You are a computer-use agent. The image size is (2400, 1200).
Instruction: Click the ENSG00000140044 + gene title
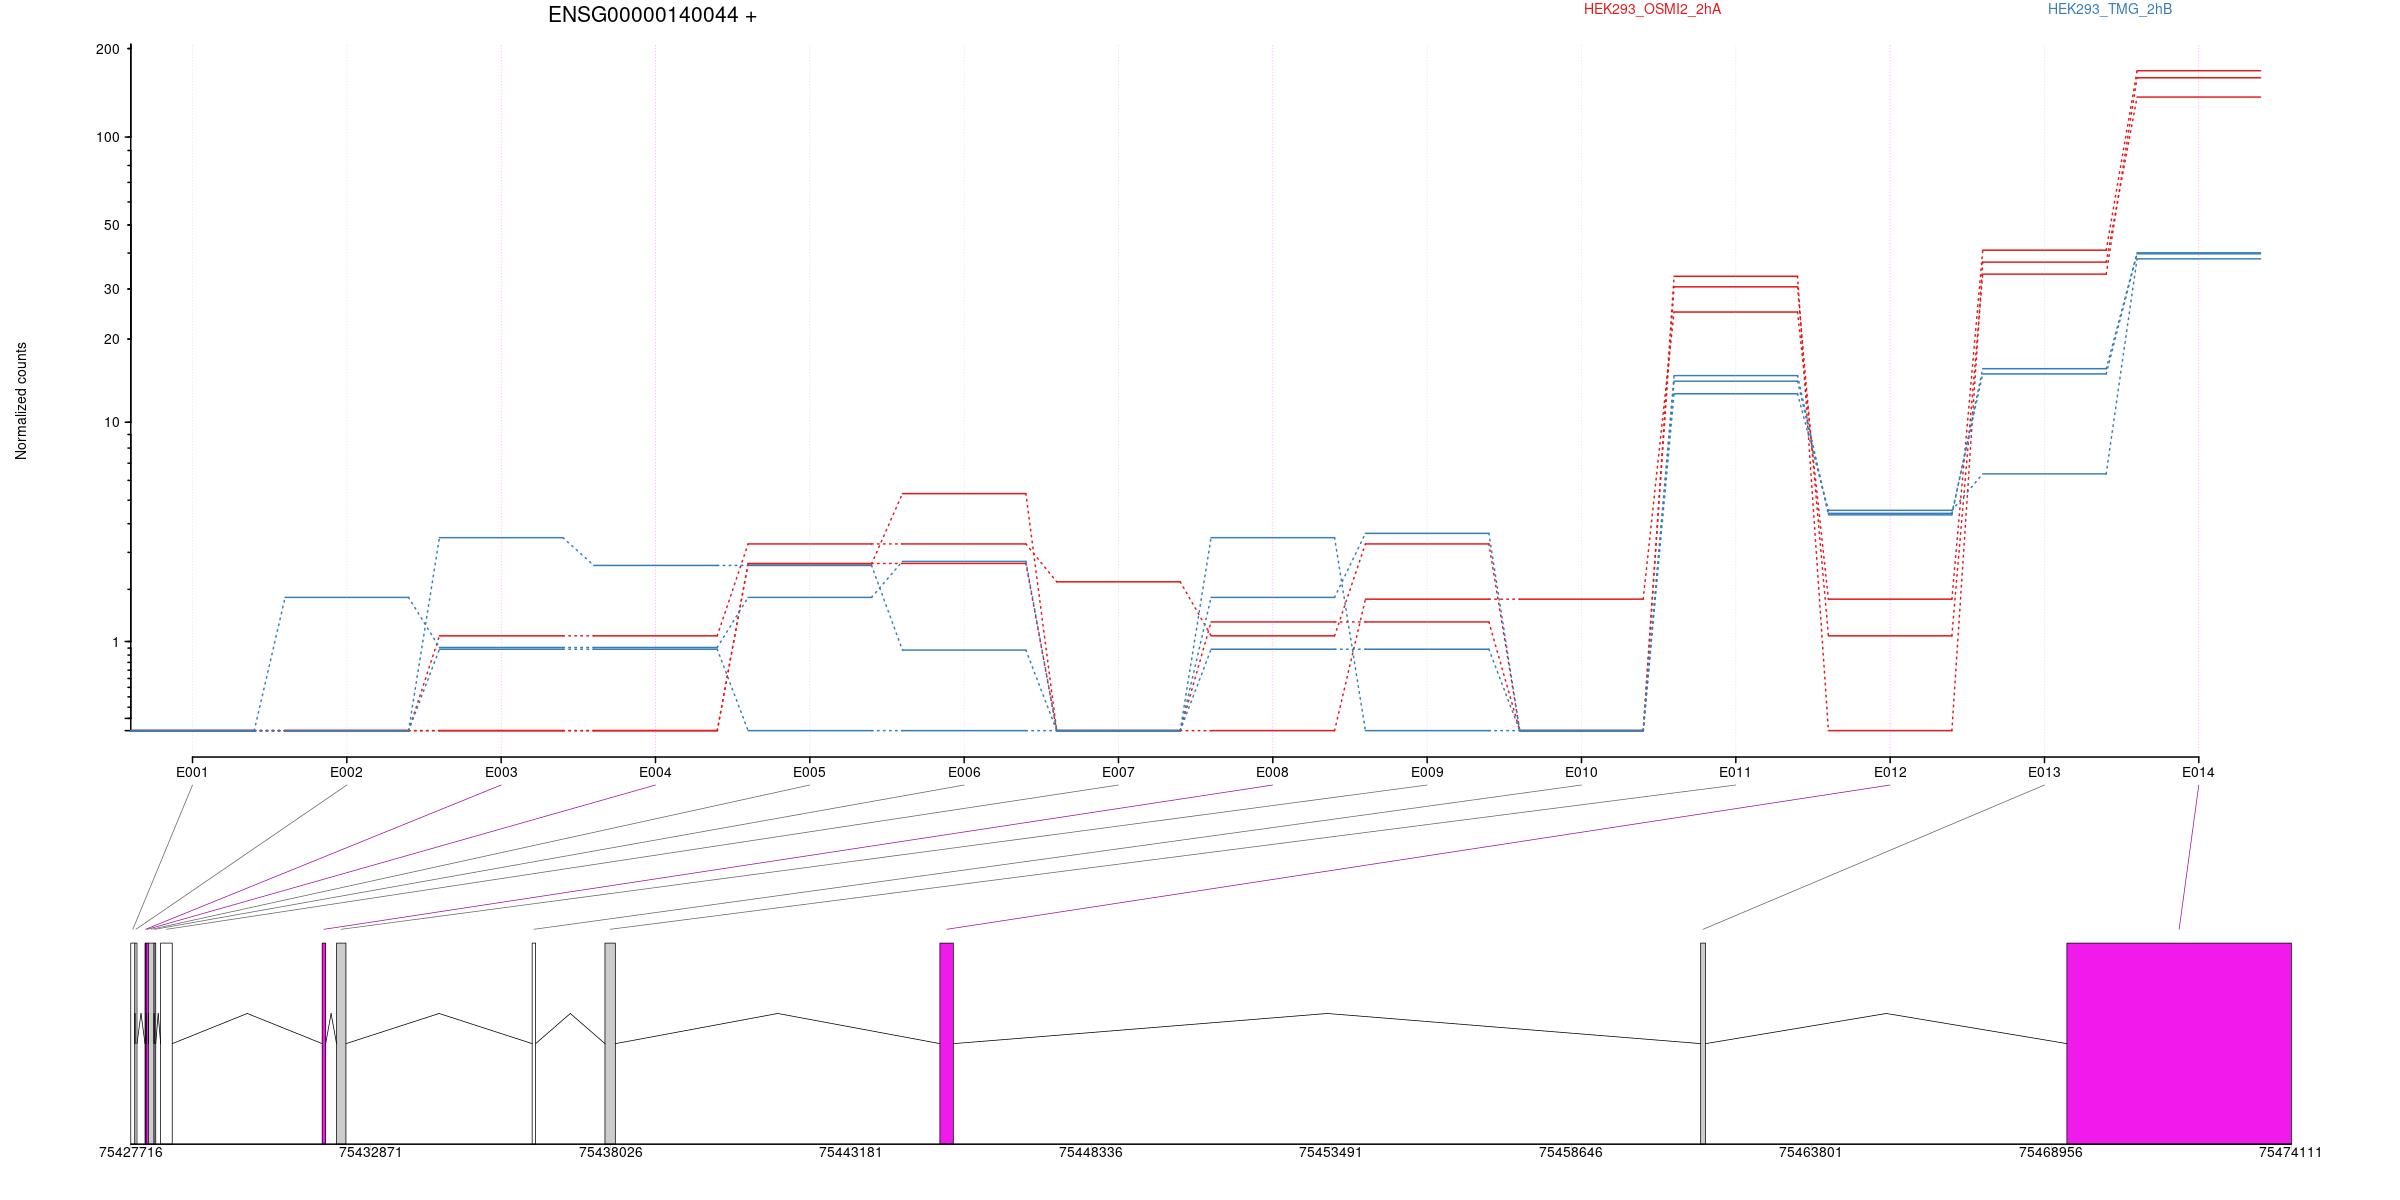[652, 15]
